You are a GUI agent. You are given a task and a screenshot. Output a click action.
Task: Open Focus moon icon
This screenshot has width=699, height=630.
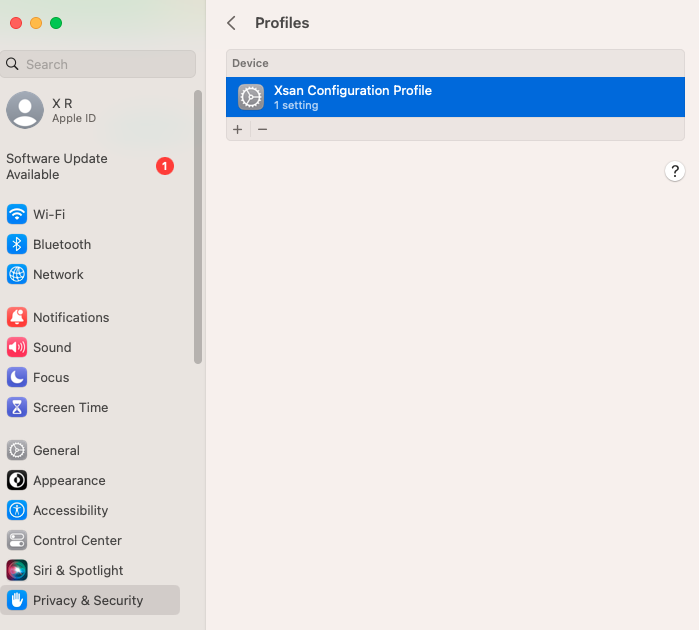pyautogui.click(x=17, y=377)
